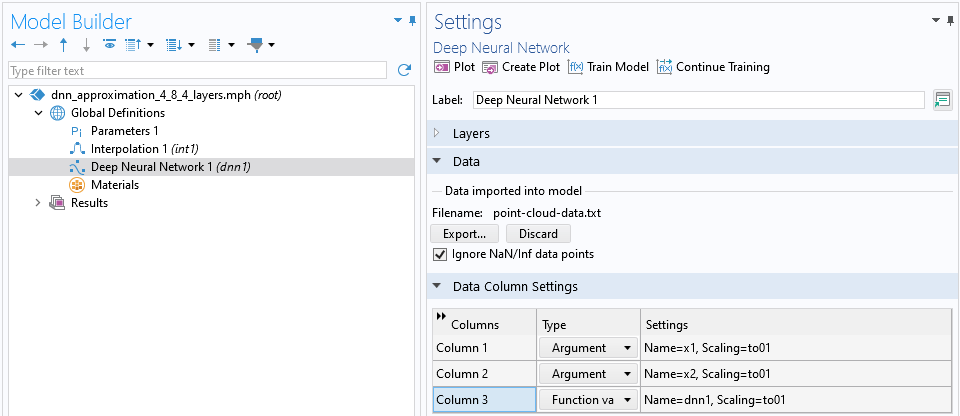
Task: Click the Train Model button
Action: point(609,67)
